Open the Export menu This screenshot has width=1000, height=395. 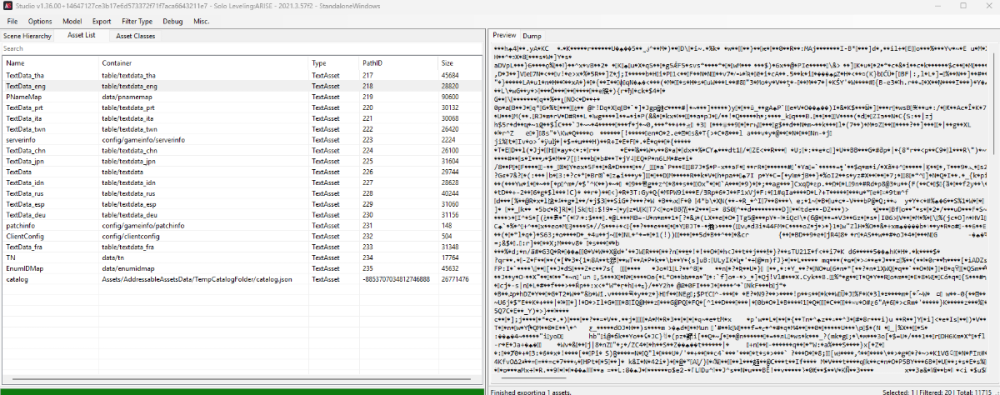pyautogui.click(x=101, y=21)
